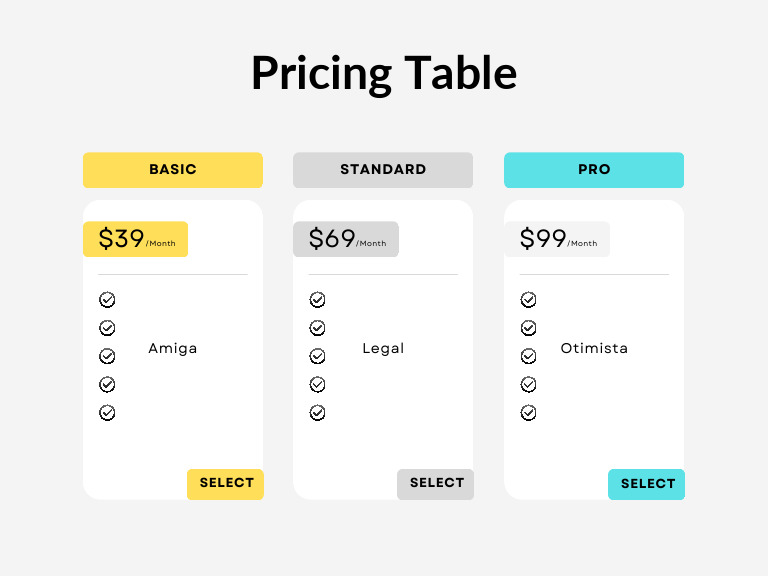Click the first checkmark icon in Basic plan

[x=107, y=300]
